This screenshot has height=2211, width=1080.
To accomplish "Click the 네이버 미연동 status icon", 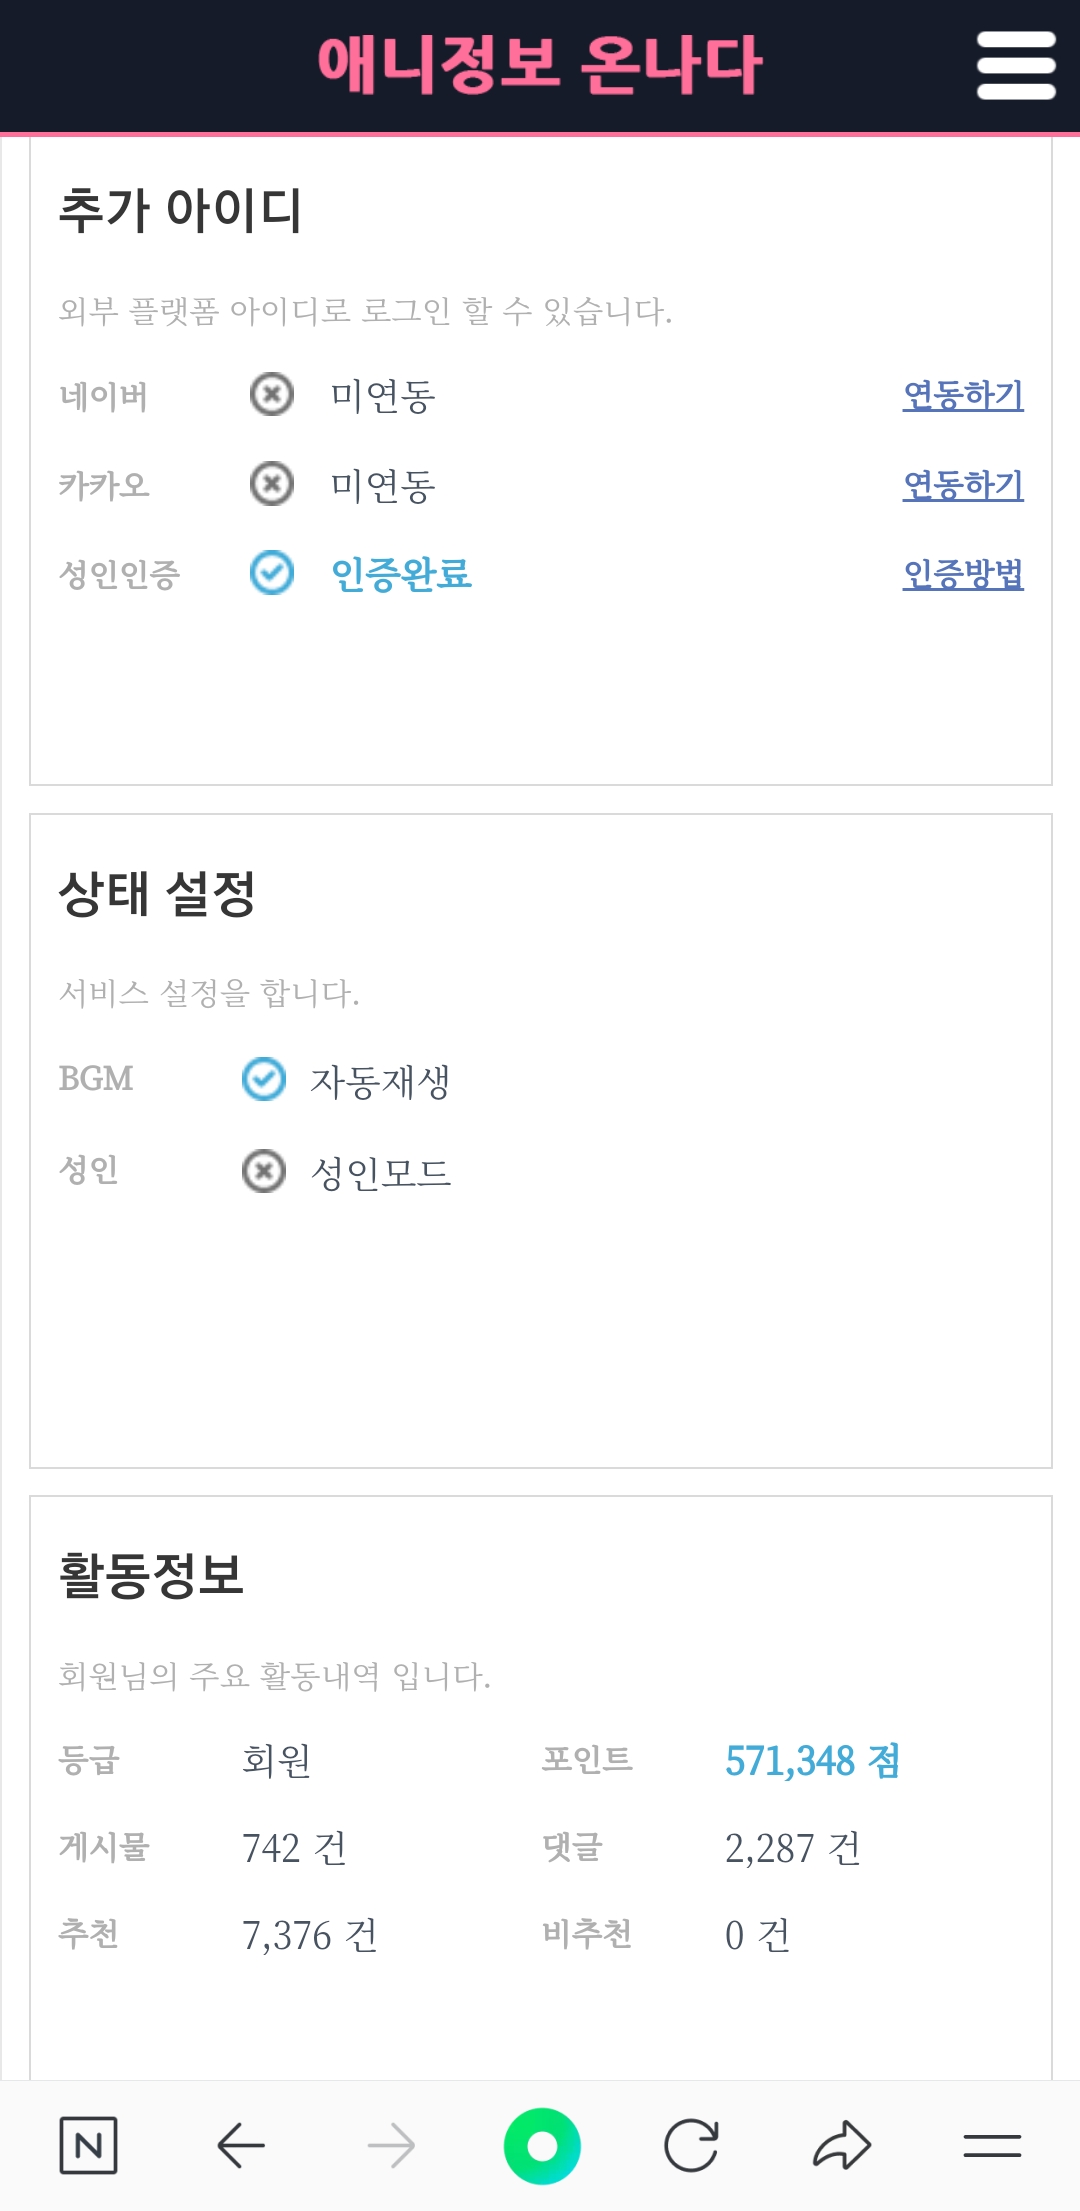I will tap(271, 395).
